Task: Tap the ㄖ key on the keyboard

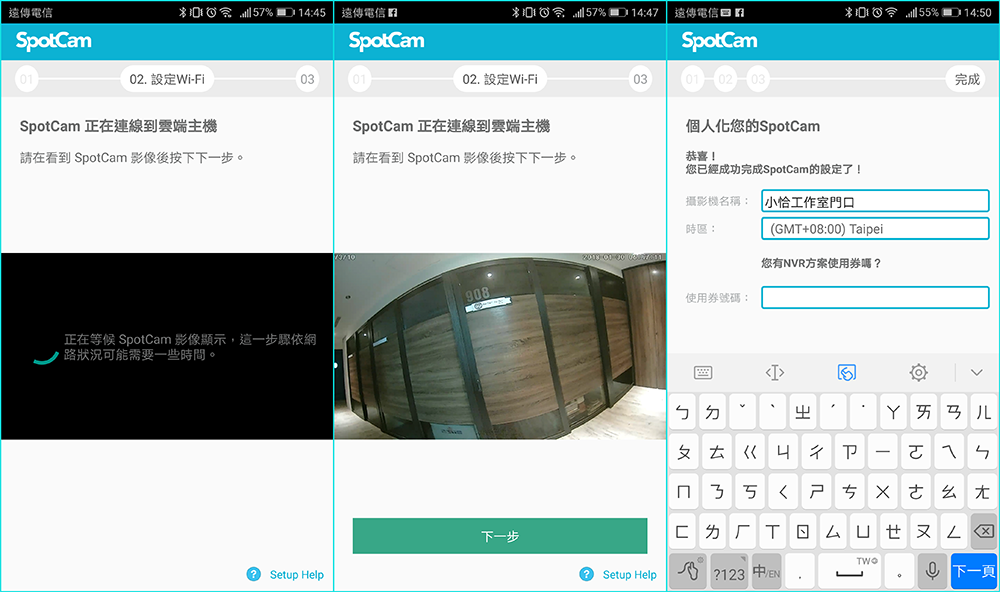Action: click(x=803, y=531)
